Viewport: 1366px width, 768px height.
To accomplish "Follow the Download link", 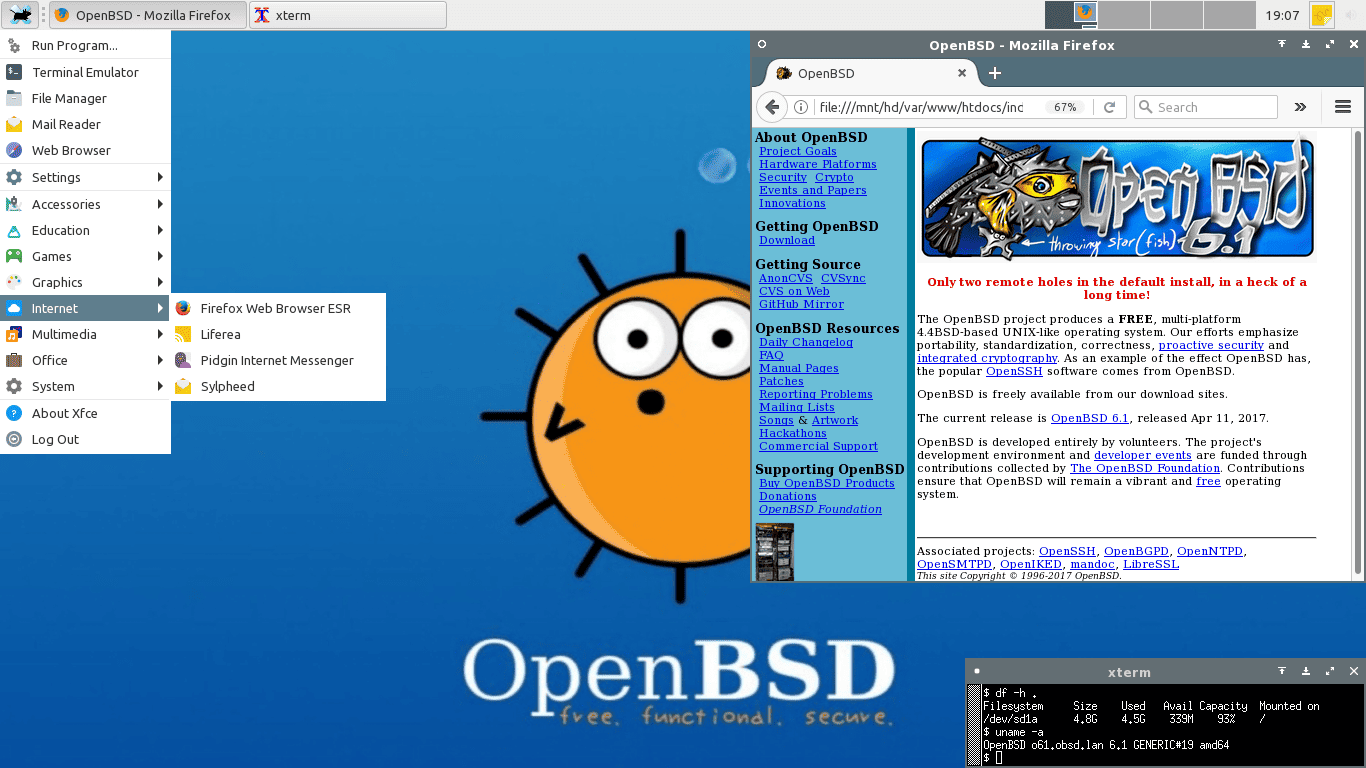I will pyautogui.click(x=787, y=240).
